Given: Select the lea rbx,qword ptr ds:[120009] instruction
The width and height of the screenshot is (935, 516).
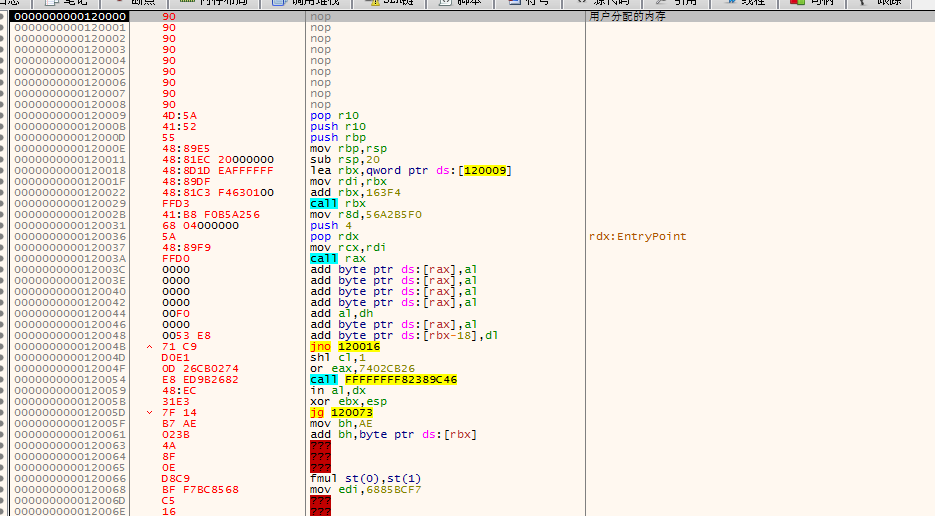Looking at the screenshot, I should coord(410,170).
